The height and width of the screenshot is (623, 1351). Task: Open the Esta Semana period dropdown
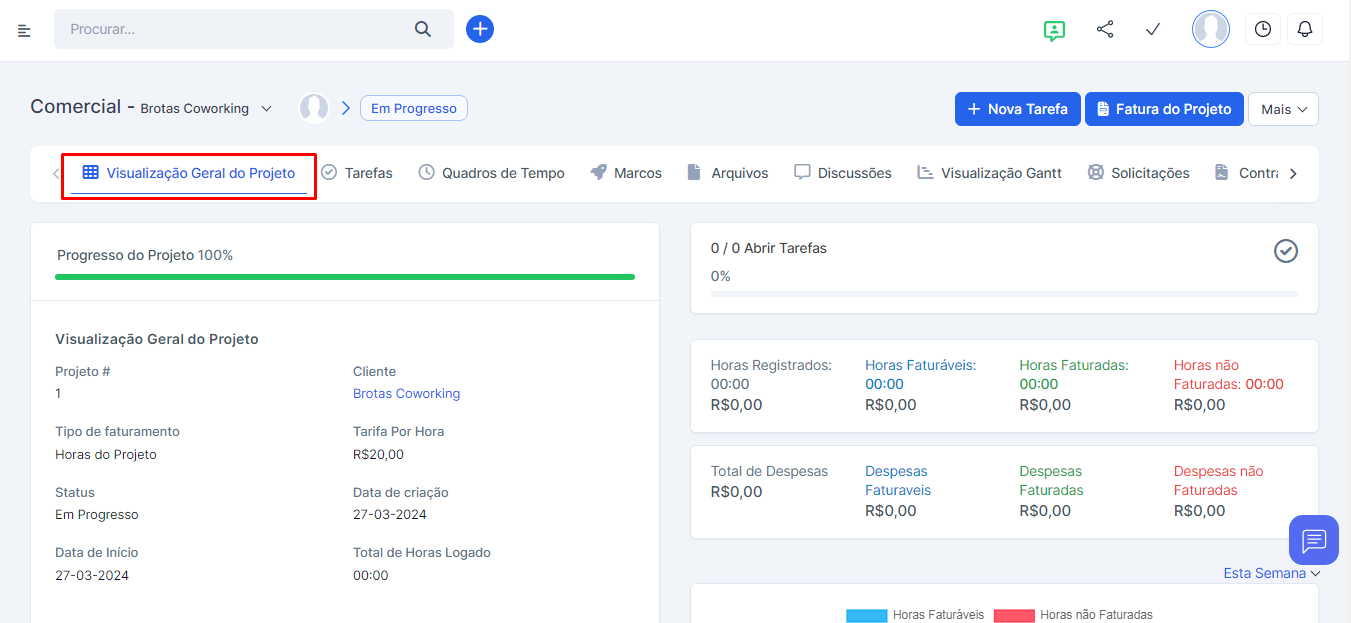coord(1272,573)
